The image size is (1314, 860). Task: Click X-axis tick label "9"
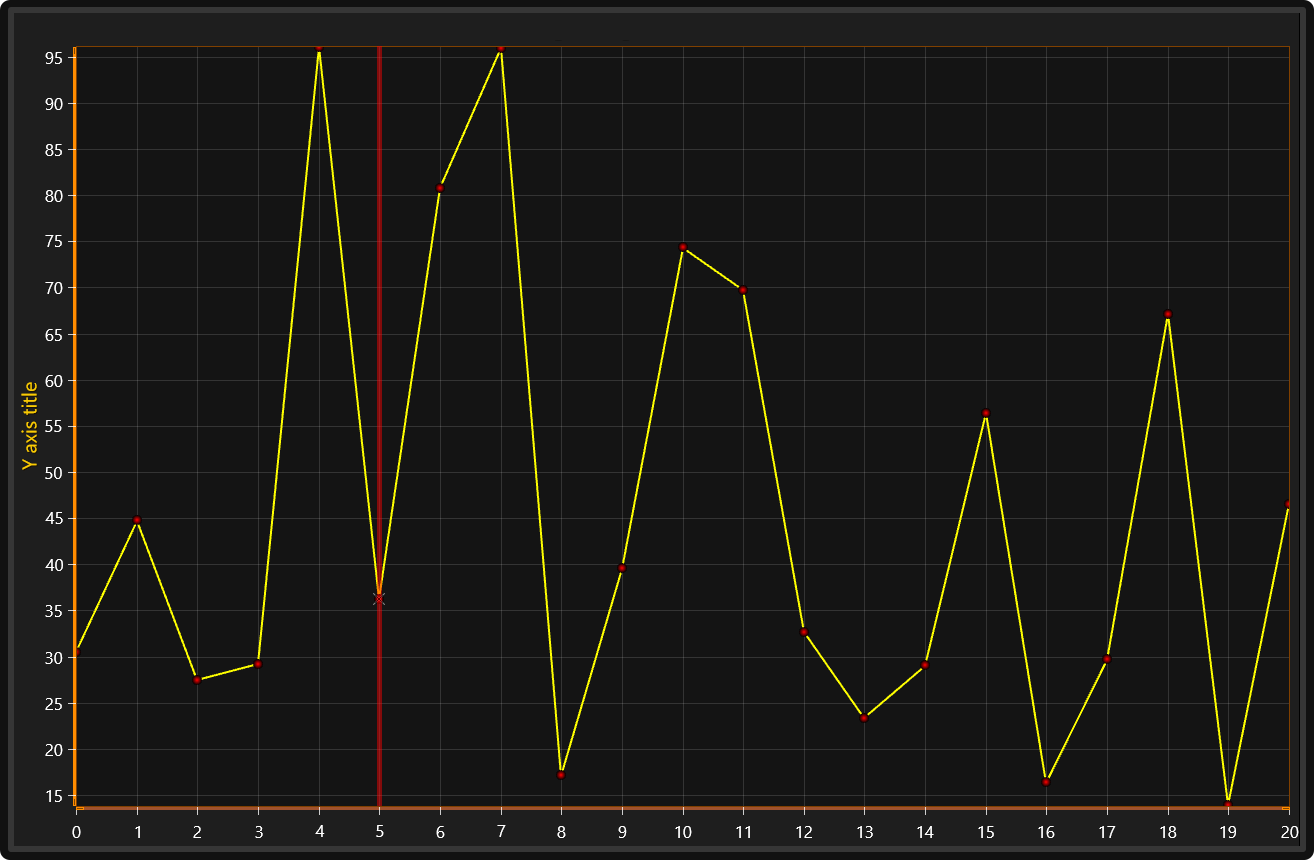[x=622, y=832]
